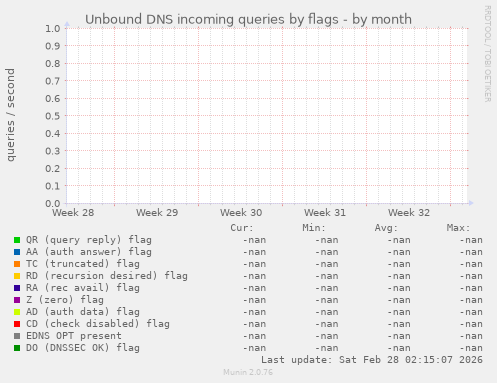This screenshot has height=383, width=497.
Task: Click the 'Avg:' column header
Action: (x=386, y=228)
